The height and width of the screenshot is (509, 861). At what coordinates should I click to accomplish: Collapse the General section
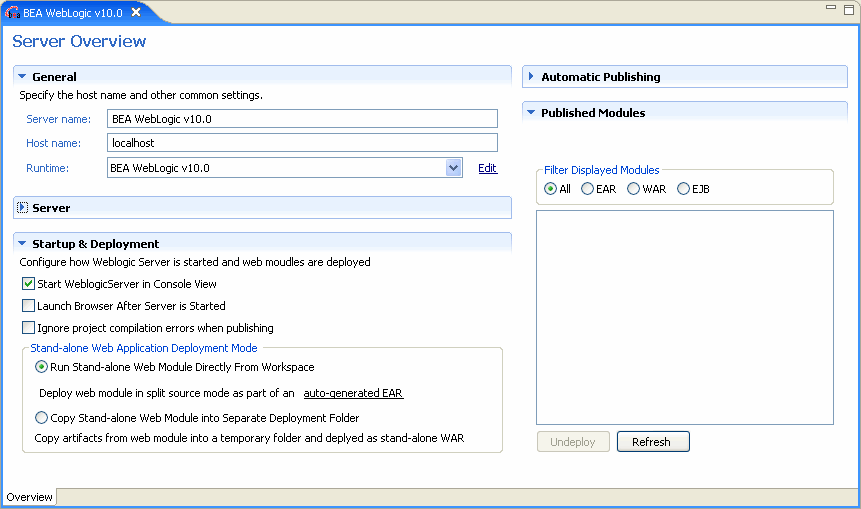[22, 77]
